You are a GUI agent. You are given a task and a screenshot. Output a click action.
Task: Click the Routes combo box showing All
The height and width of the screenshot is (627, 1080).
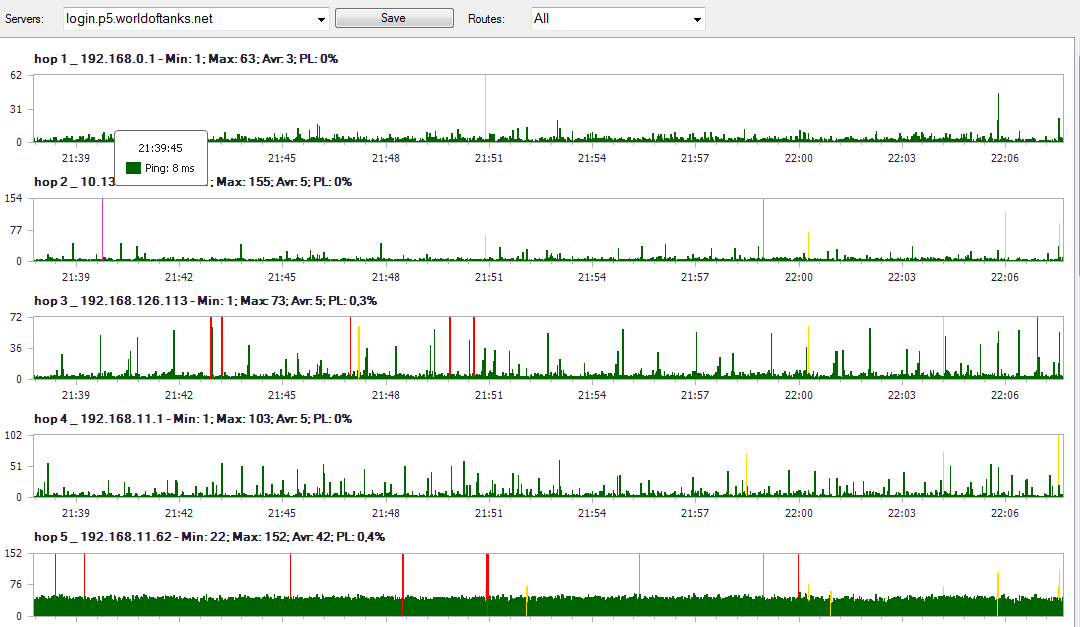coord(608,19)
